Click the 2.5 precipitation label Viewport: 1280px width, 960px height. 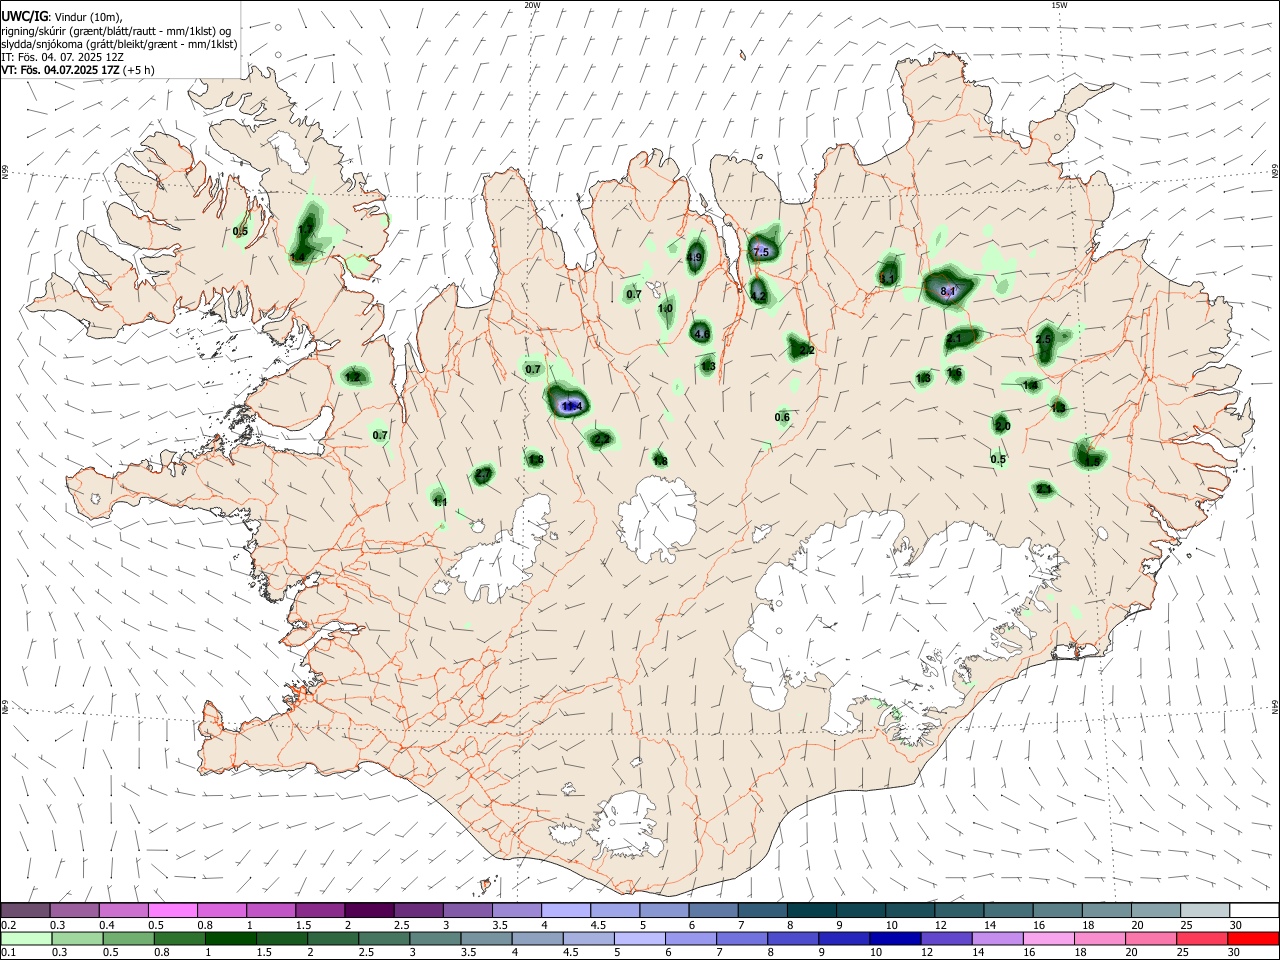pos(1043,340)
